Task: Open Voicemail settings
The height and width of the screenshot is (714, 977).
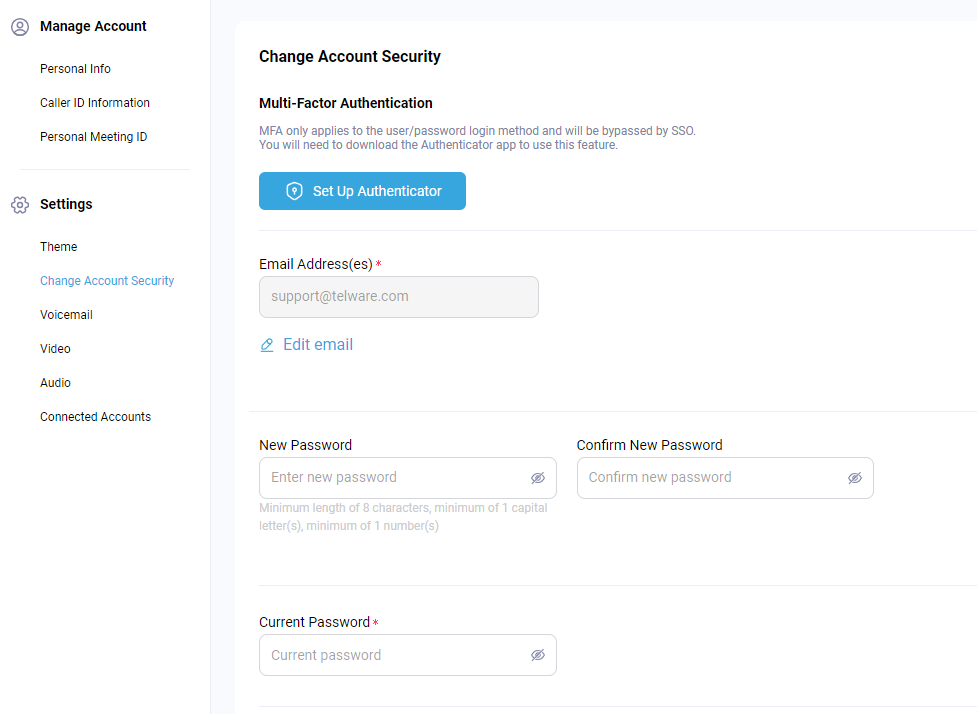Action: 66,315
